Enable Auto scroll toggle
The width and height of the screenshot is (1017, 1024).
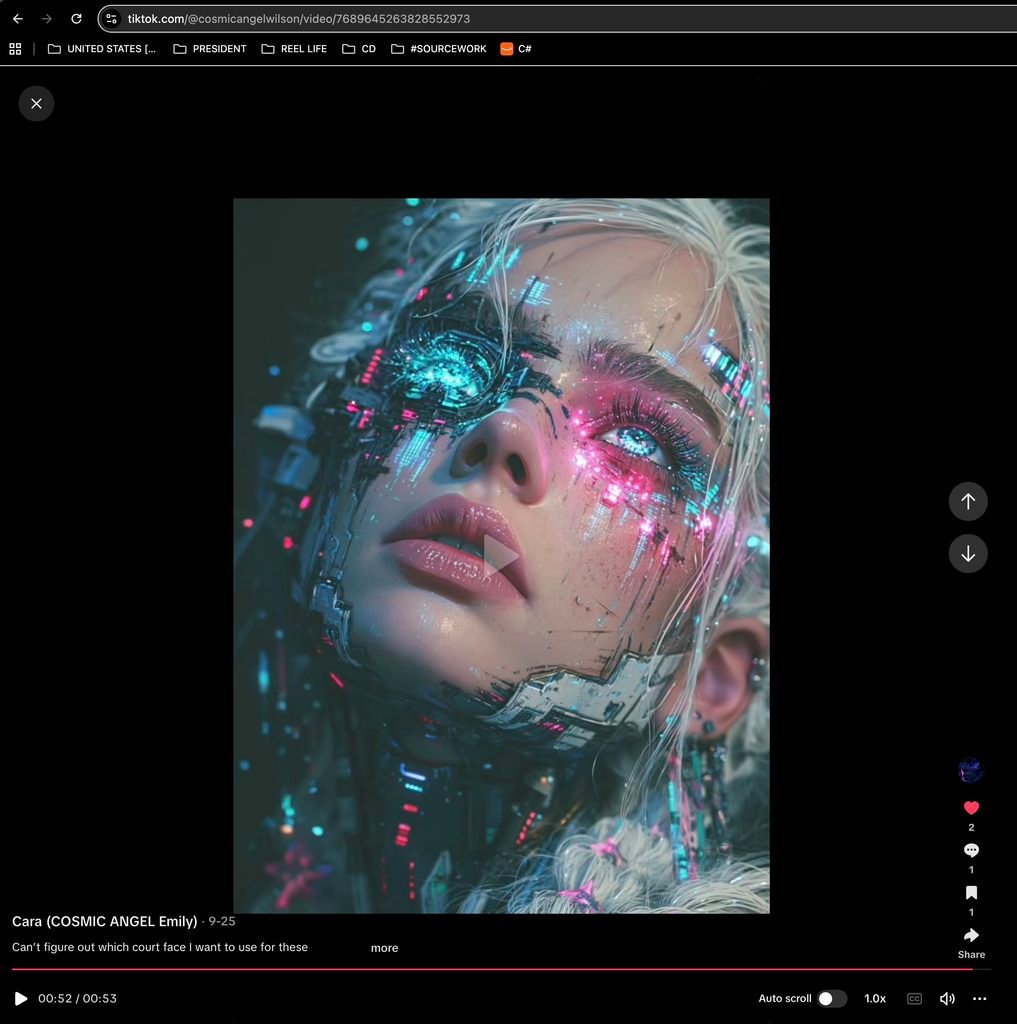coord(831,999)
